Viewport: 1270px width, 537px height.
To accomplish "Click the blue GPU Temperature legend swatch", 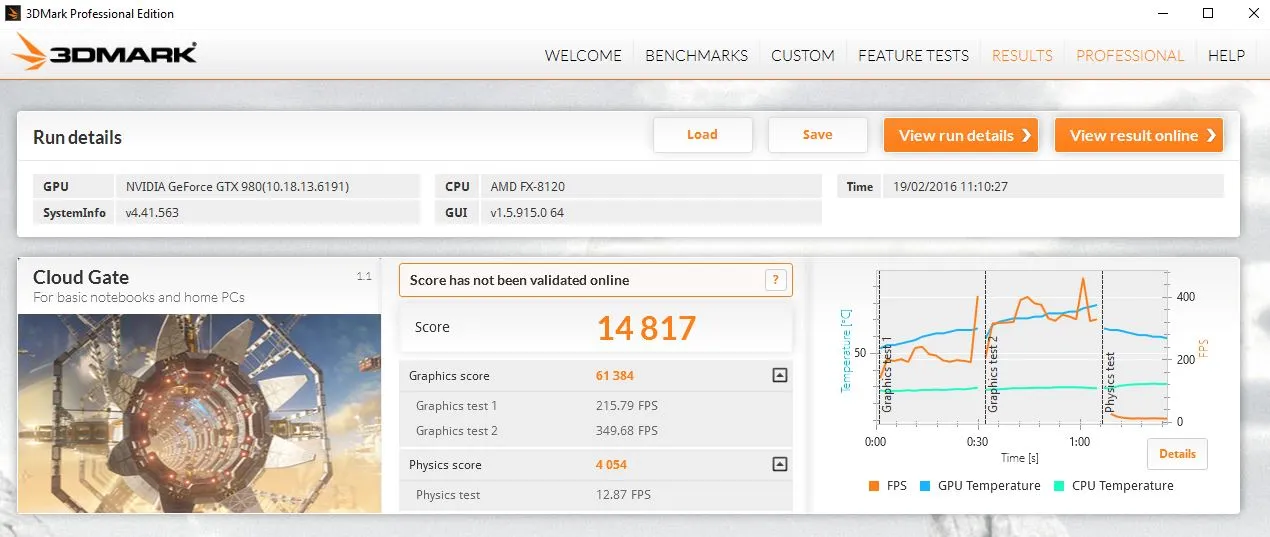I will tap(924, 486).
